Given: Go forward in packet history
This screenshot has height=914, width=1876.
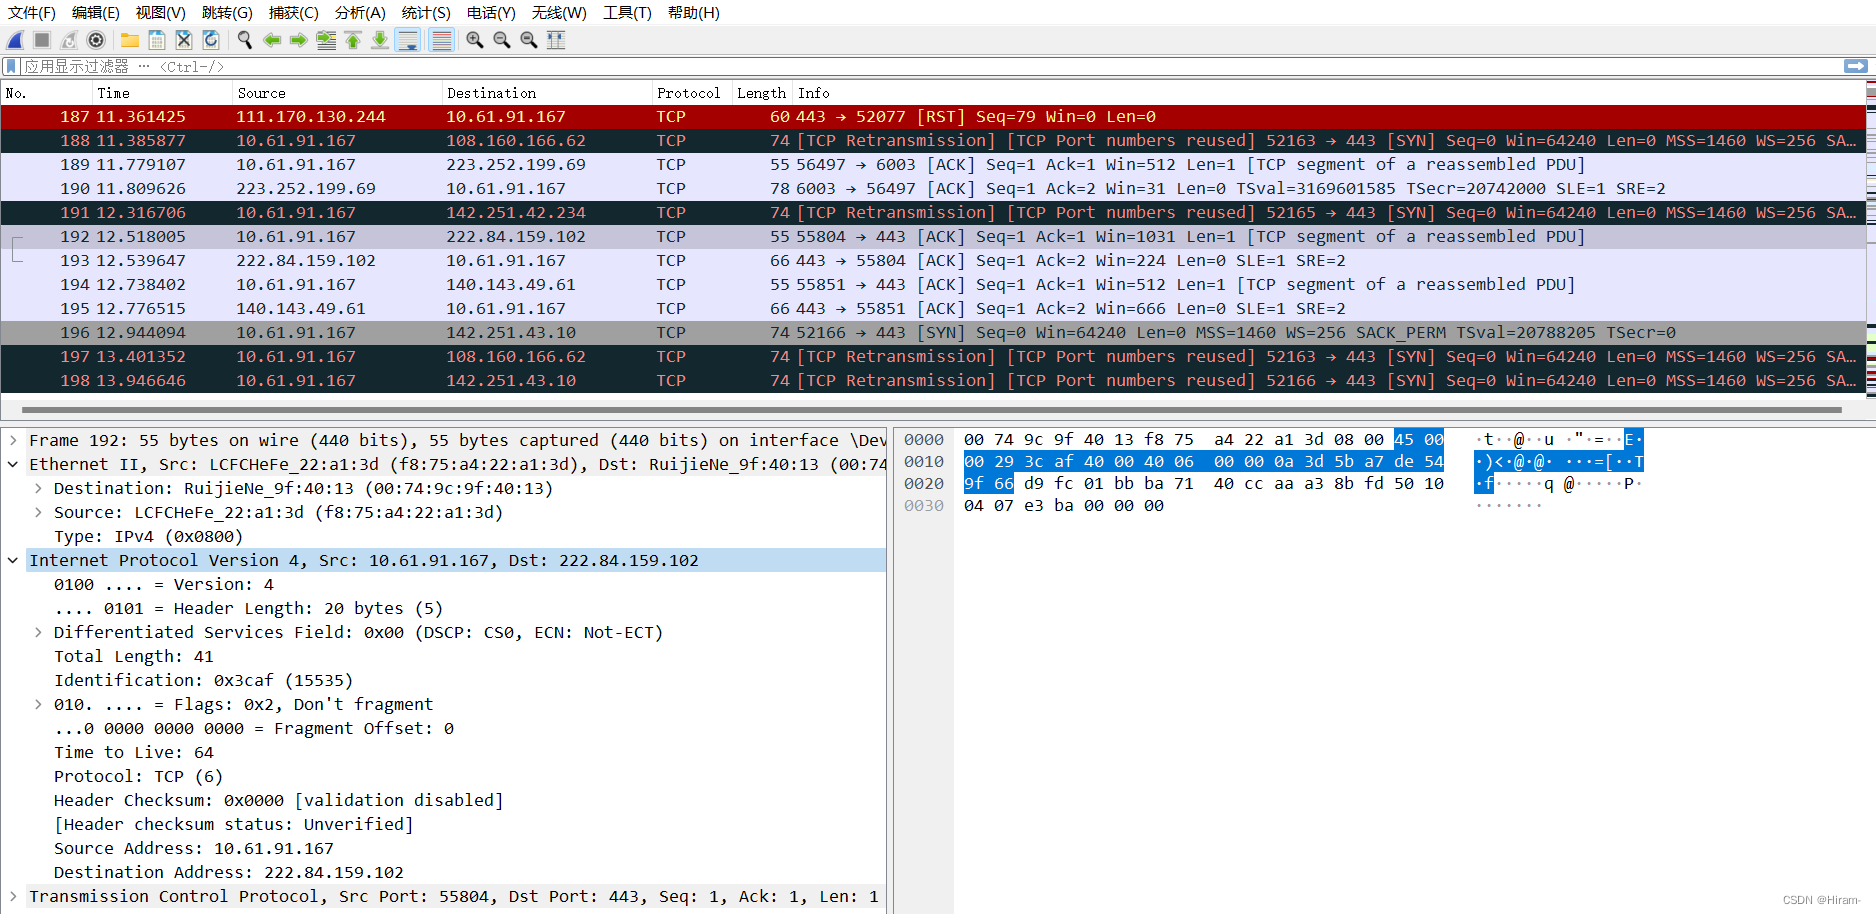Looking at the screenshot, I should pyautogui.click(x=298, y=40).
